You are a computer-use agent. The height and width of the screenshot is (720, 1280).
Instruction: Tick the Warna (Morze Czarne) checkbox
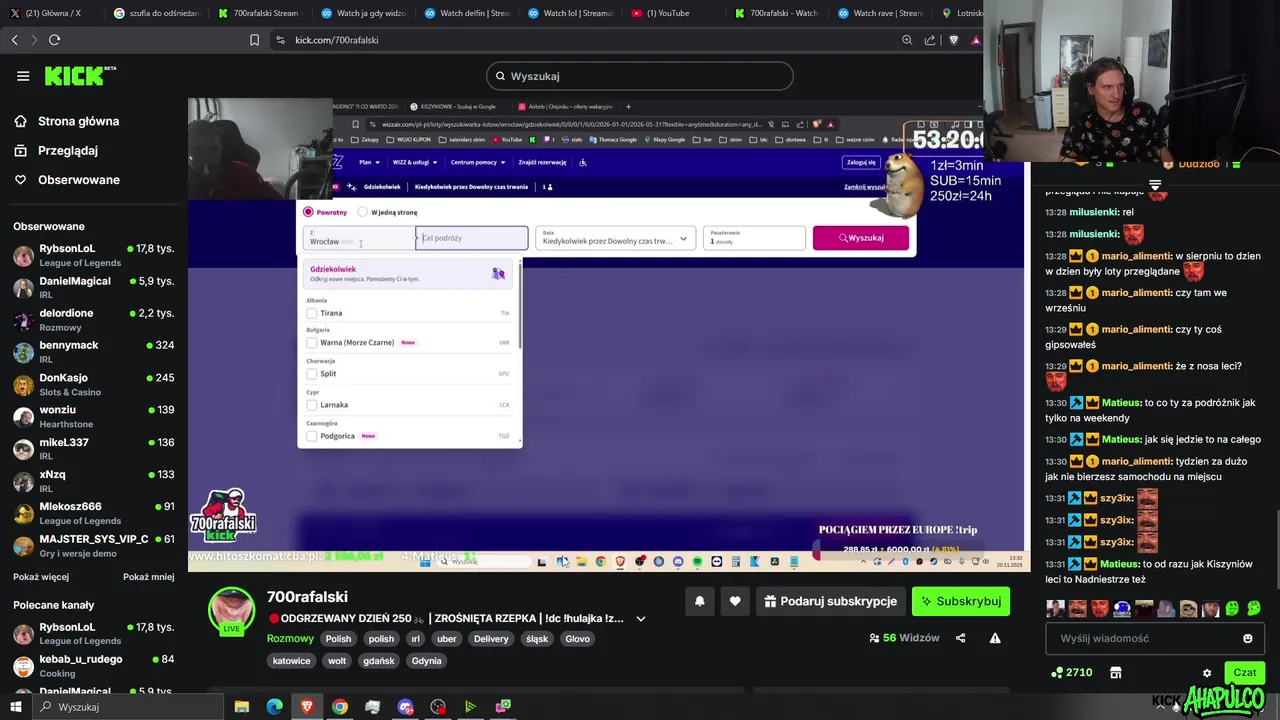tap(312, 343)
